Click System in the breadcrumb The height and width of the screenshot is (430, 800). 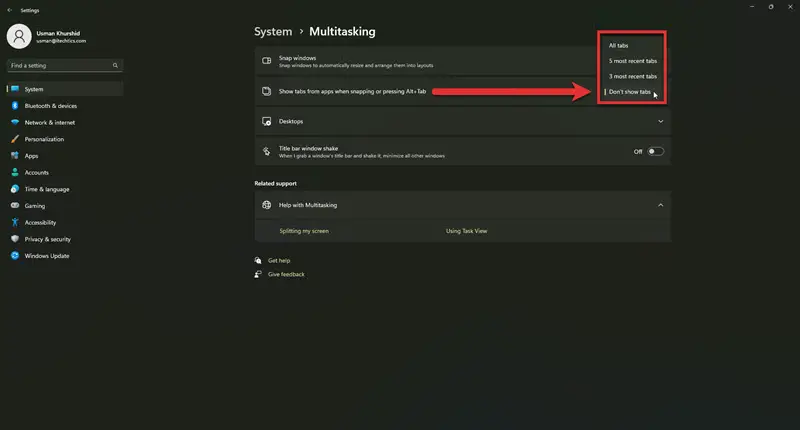click(x=273, y=32)
